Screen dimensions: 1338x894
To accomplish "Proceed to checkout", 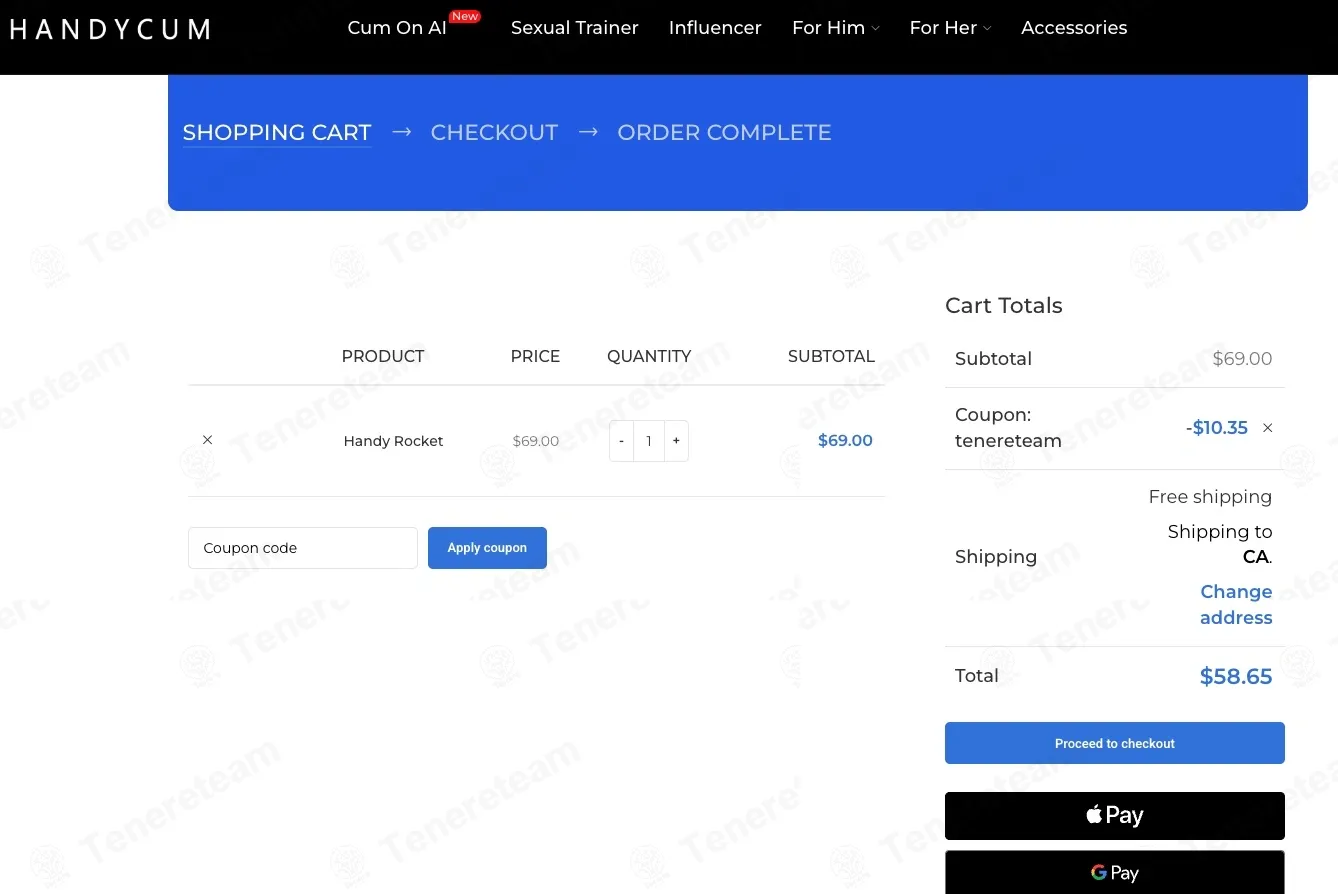I will tap(1115, 743).
